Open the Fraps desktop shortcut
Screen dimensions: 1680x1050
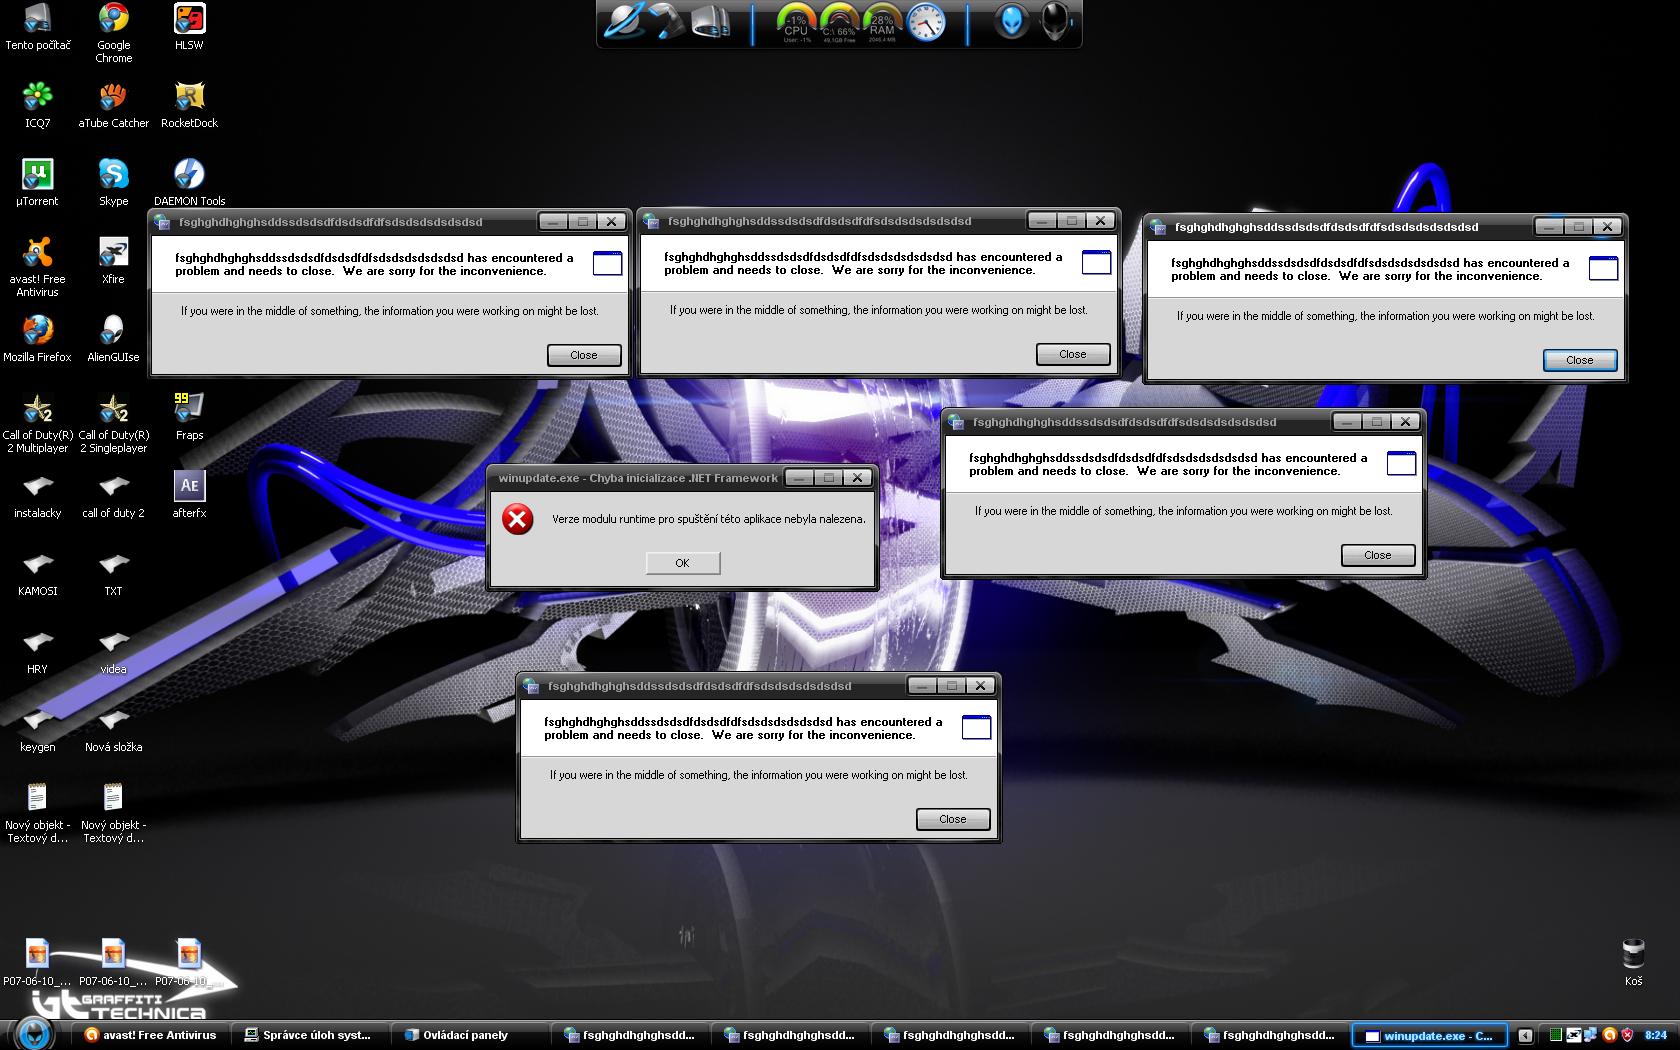tap(189, 409)
